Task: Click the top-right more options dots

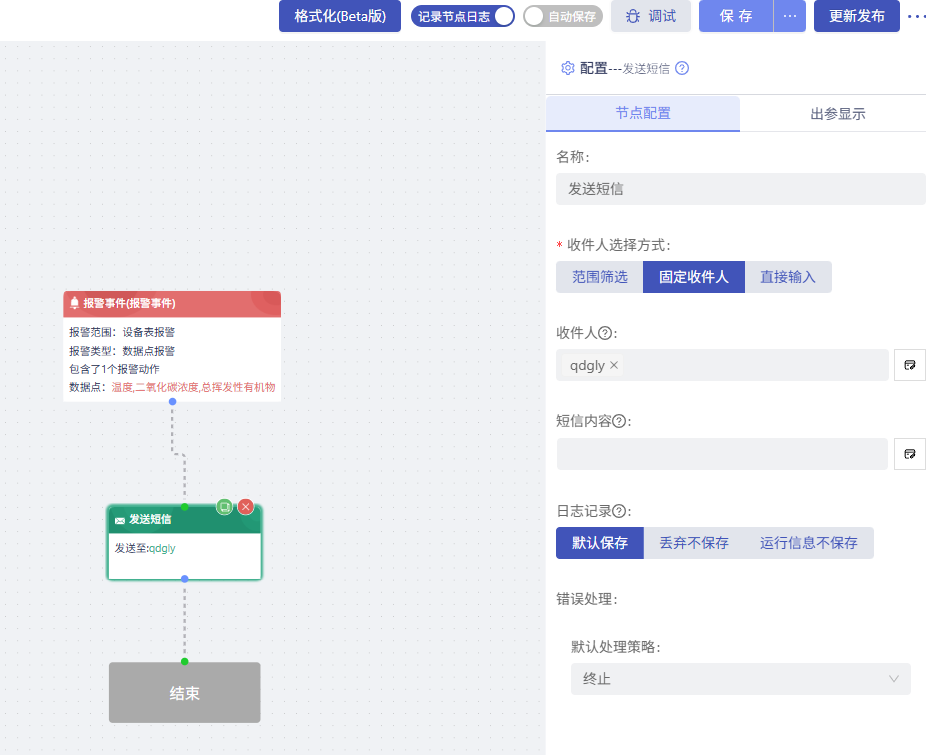Action: [x=915, y=16]
